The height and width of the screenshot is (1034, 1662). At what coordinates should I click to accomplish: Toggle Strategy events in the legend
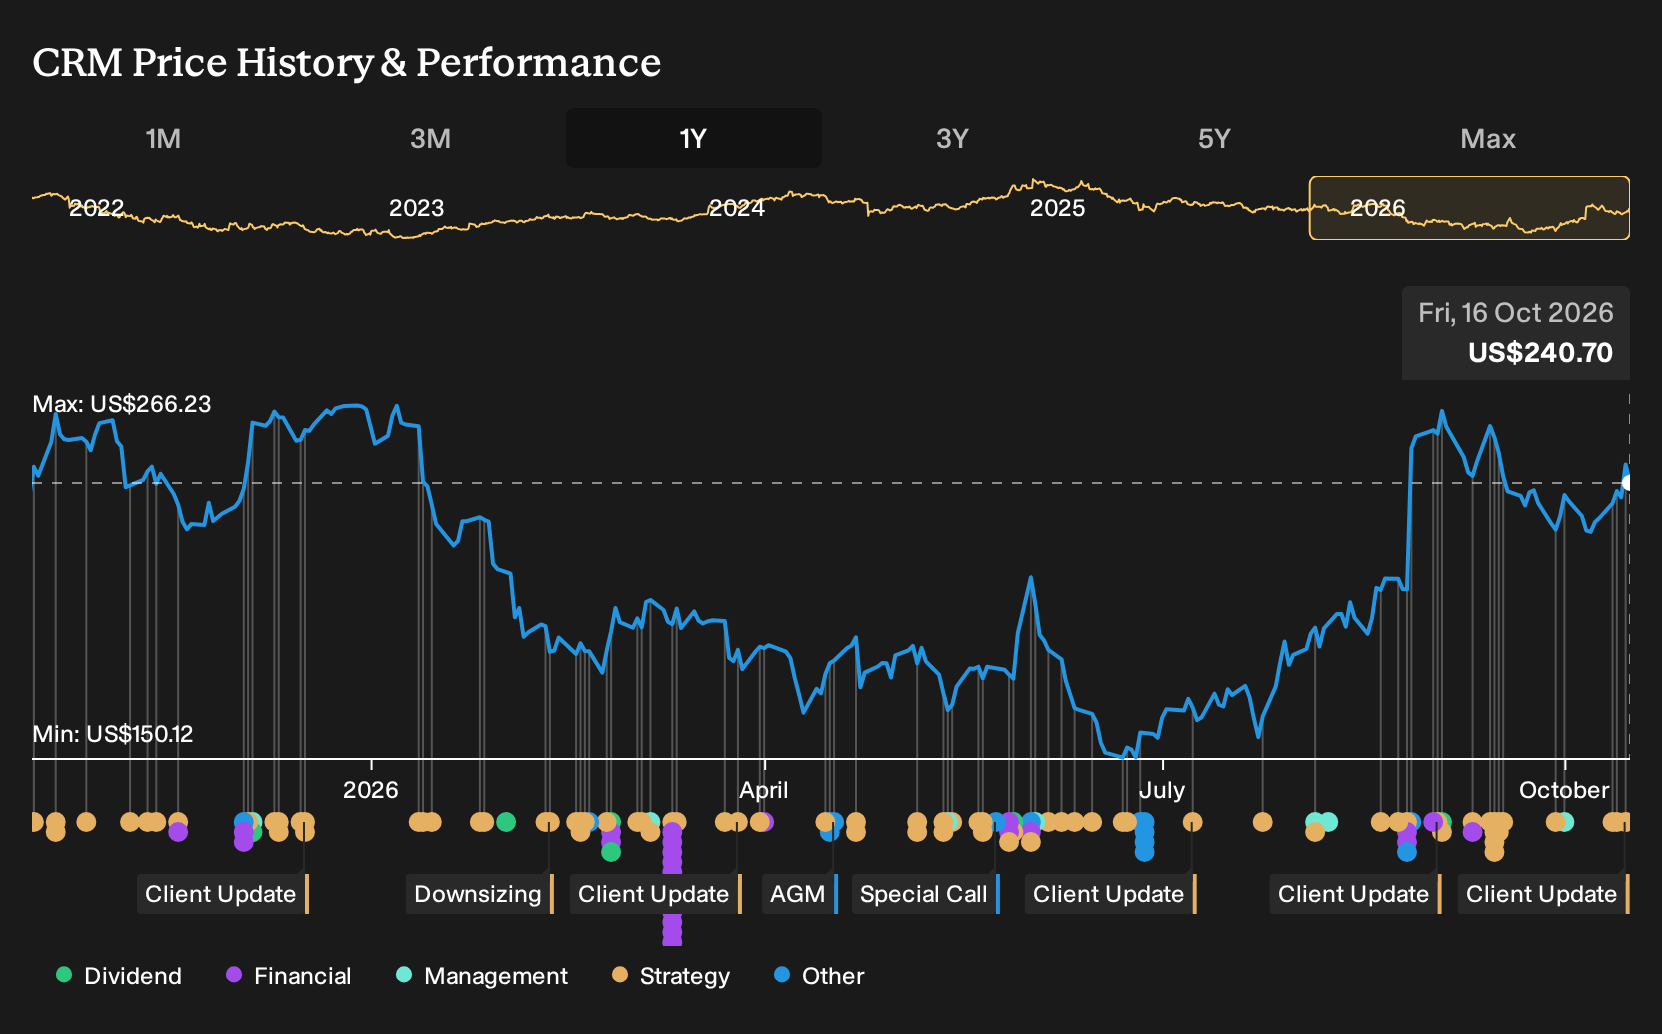[671, 976]
